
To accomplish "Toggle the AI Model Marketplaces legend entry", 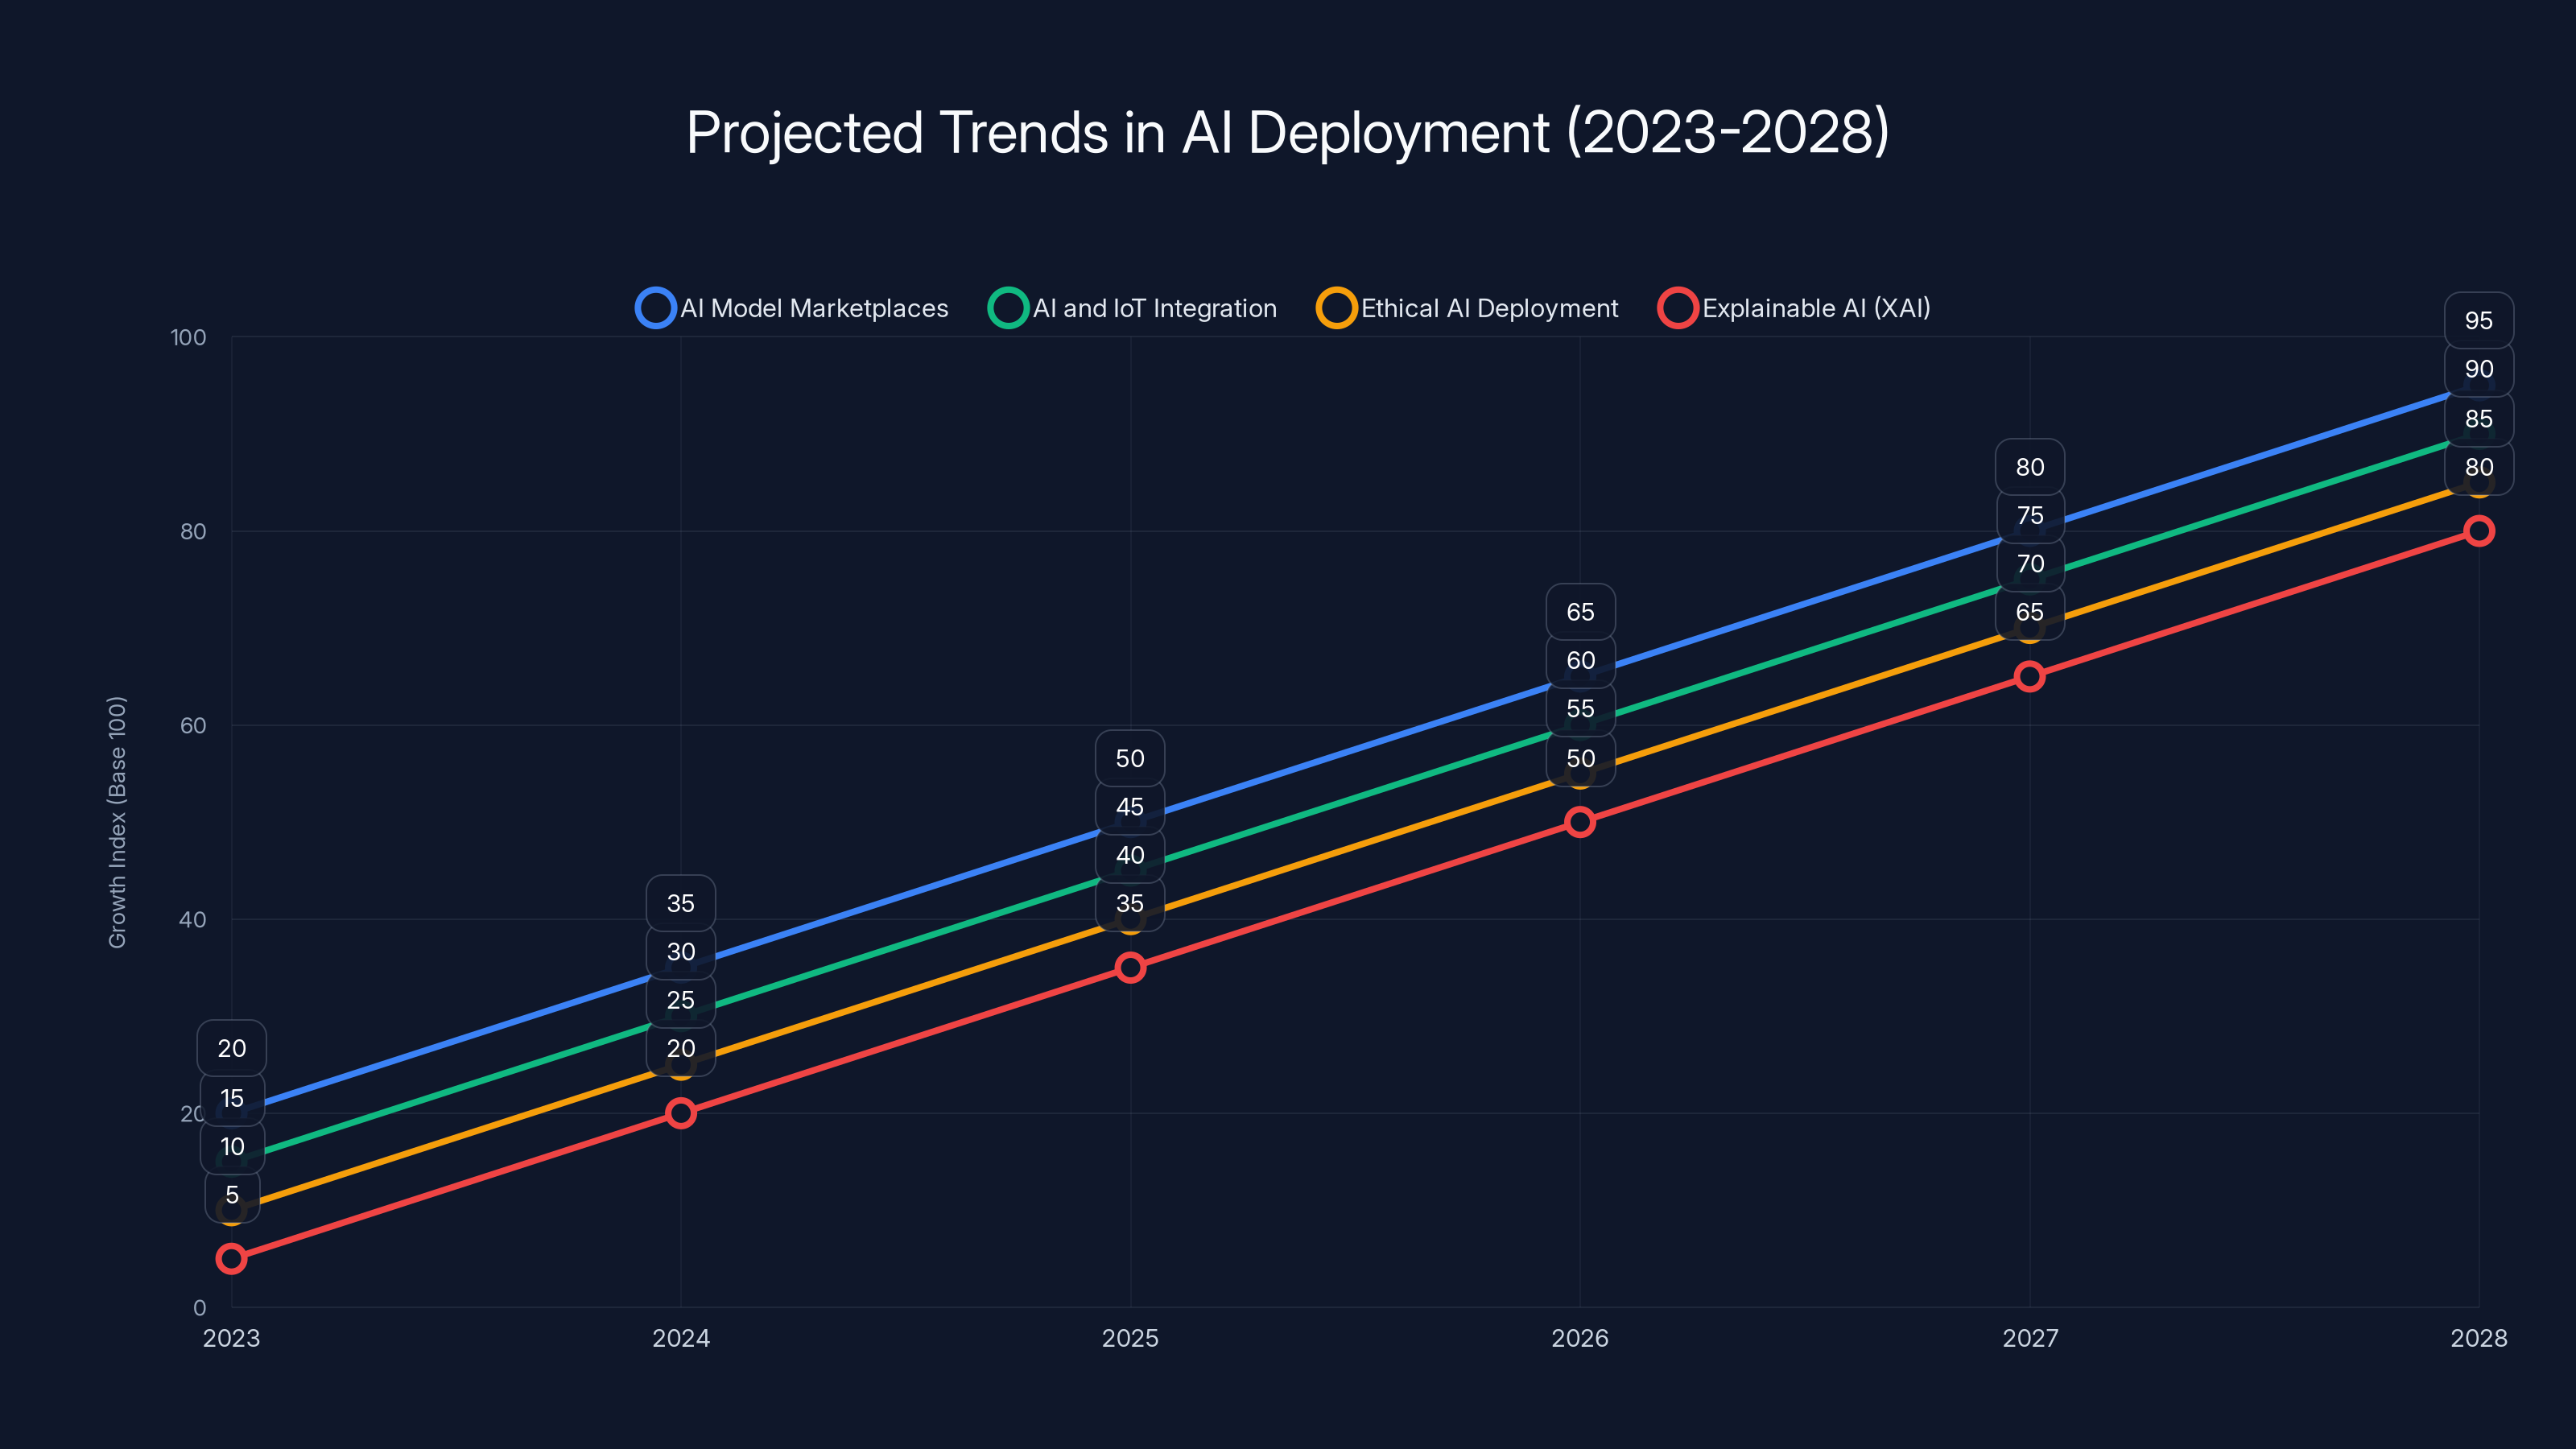I will 792,308.
